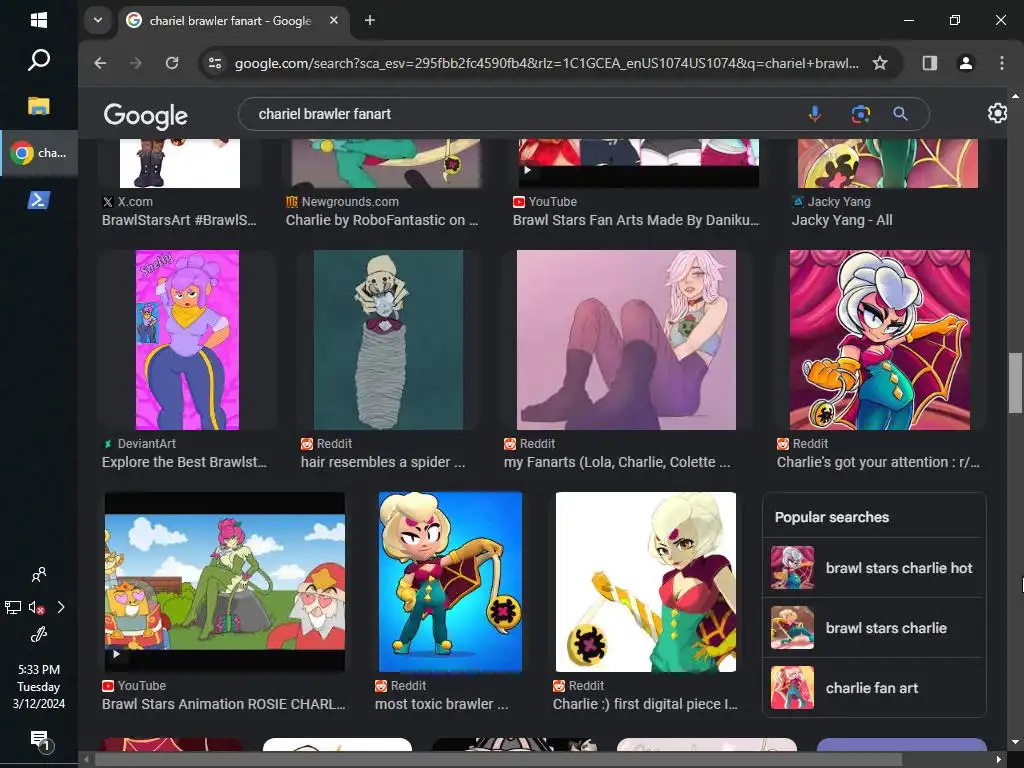Viewport: 1024px width, 768px height.
Task: Open PowerShell from taskbar
Action: click(x=39, y=200)
